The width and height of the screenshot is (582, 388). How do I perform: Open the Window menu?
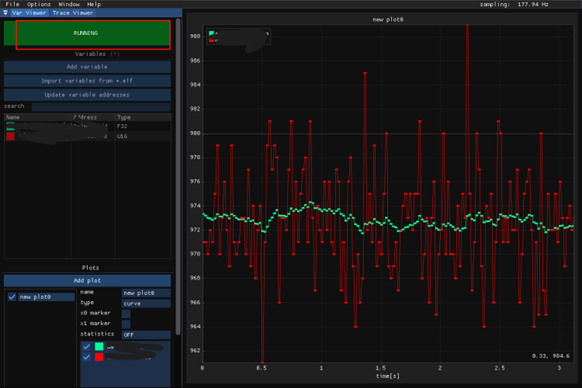69,4
